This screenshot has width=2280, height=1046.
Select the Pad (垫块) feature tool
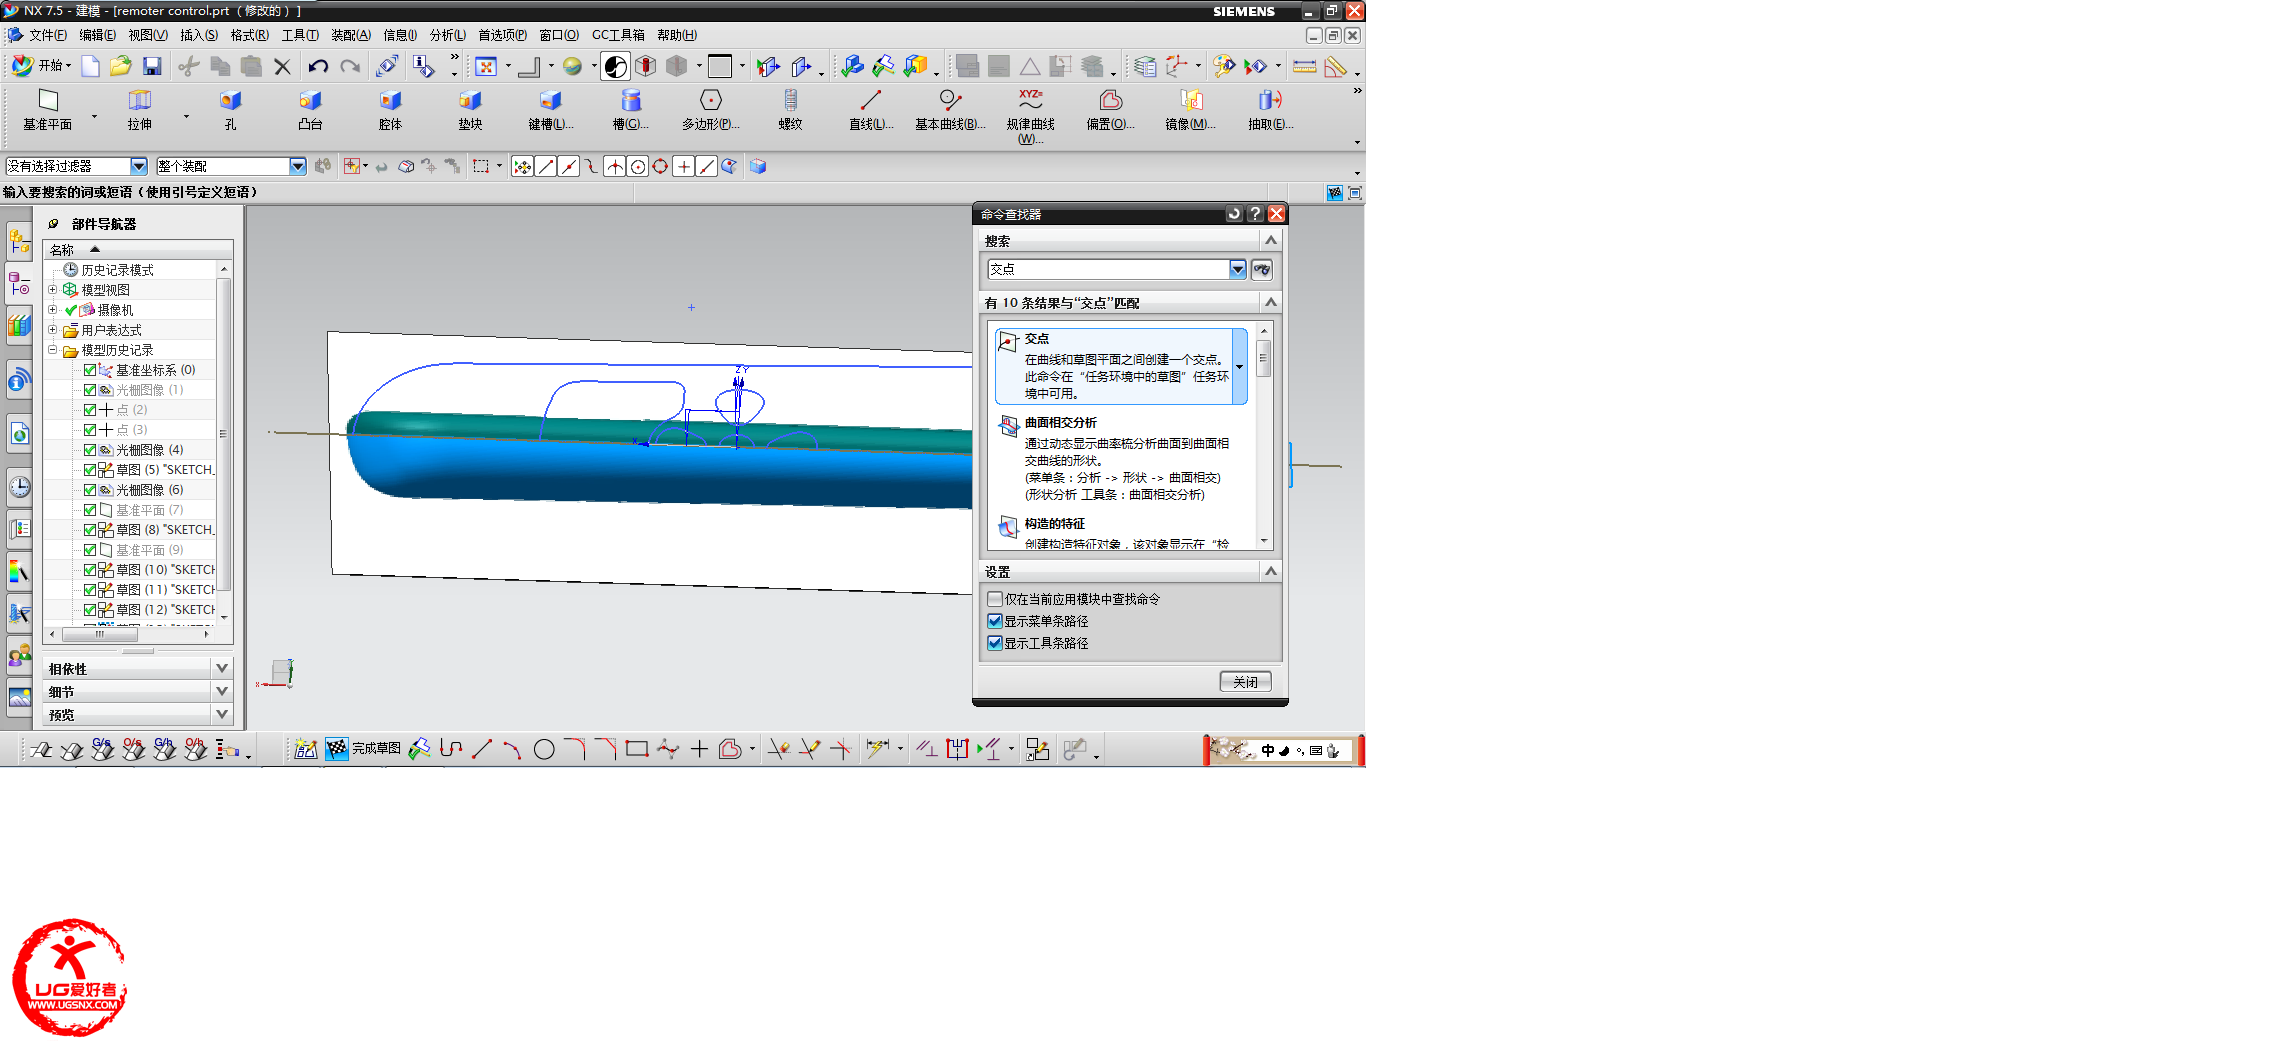click(470, 110)
